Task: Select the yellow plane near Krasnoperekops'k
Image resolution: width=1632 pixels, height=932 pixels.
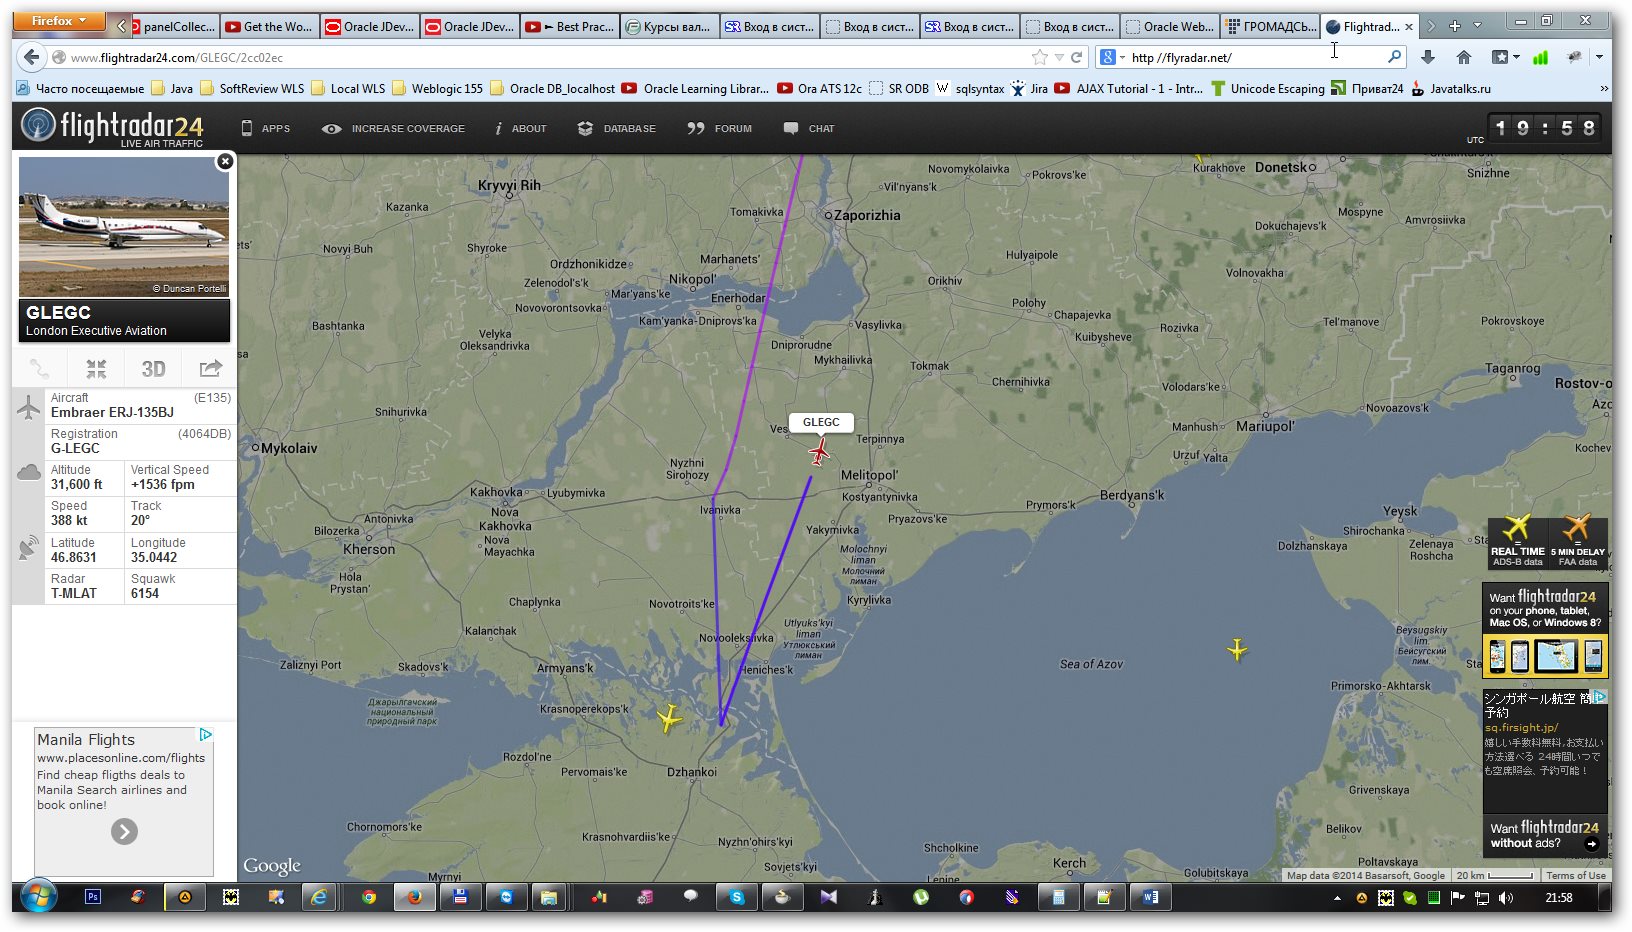Action: click(x=669, y=717)
